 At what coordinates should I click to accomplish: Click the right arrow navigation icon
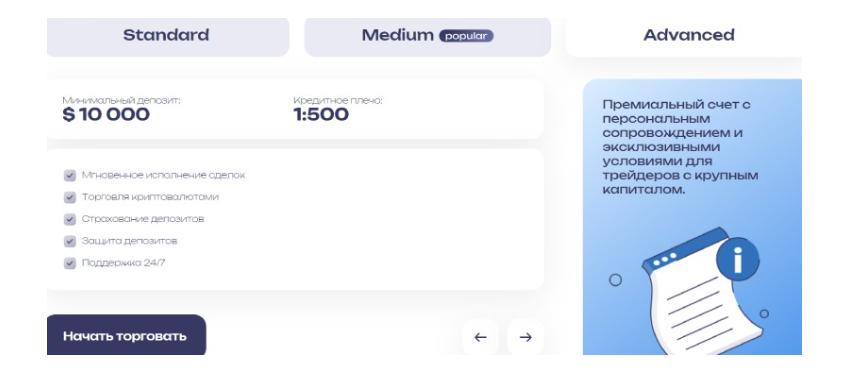coord(525,337)
